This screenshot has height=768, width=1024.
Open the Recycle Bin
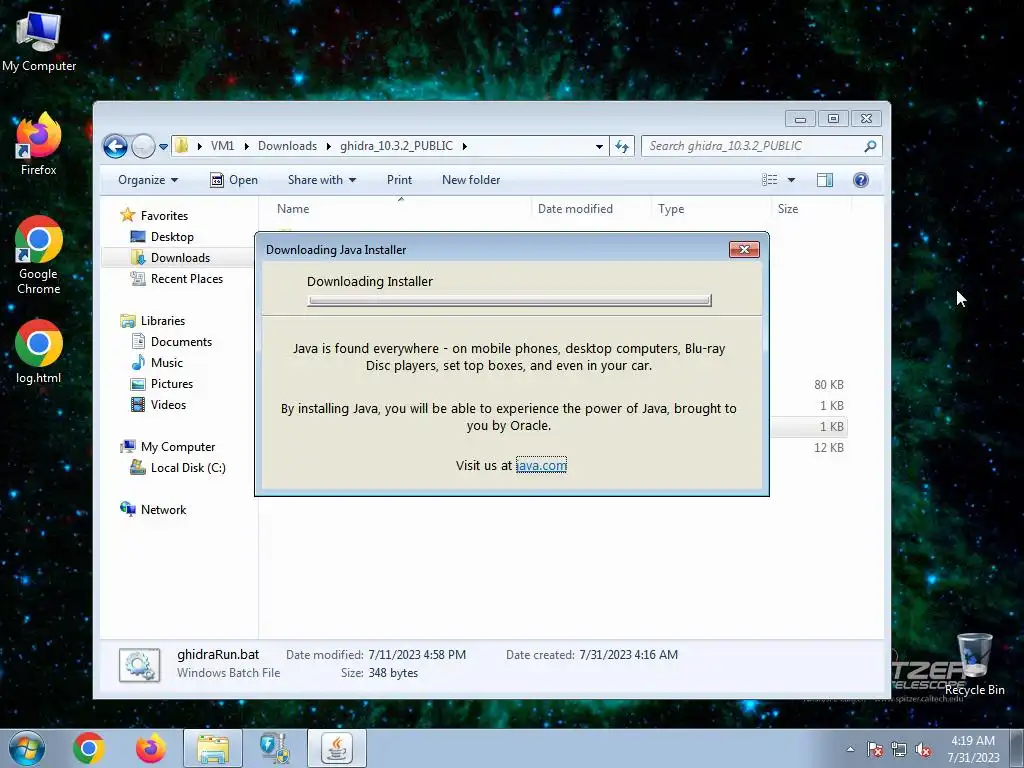(x=974, y=664)
